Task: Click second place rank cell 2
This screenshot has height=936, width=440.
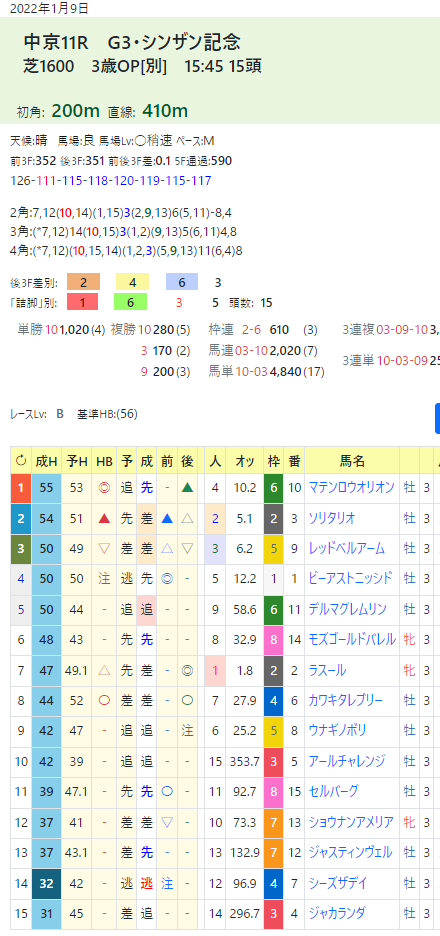Action: point(21,519)
